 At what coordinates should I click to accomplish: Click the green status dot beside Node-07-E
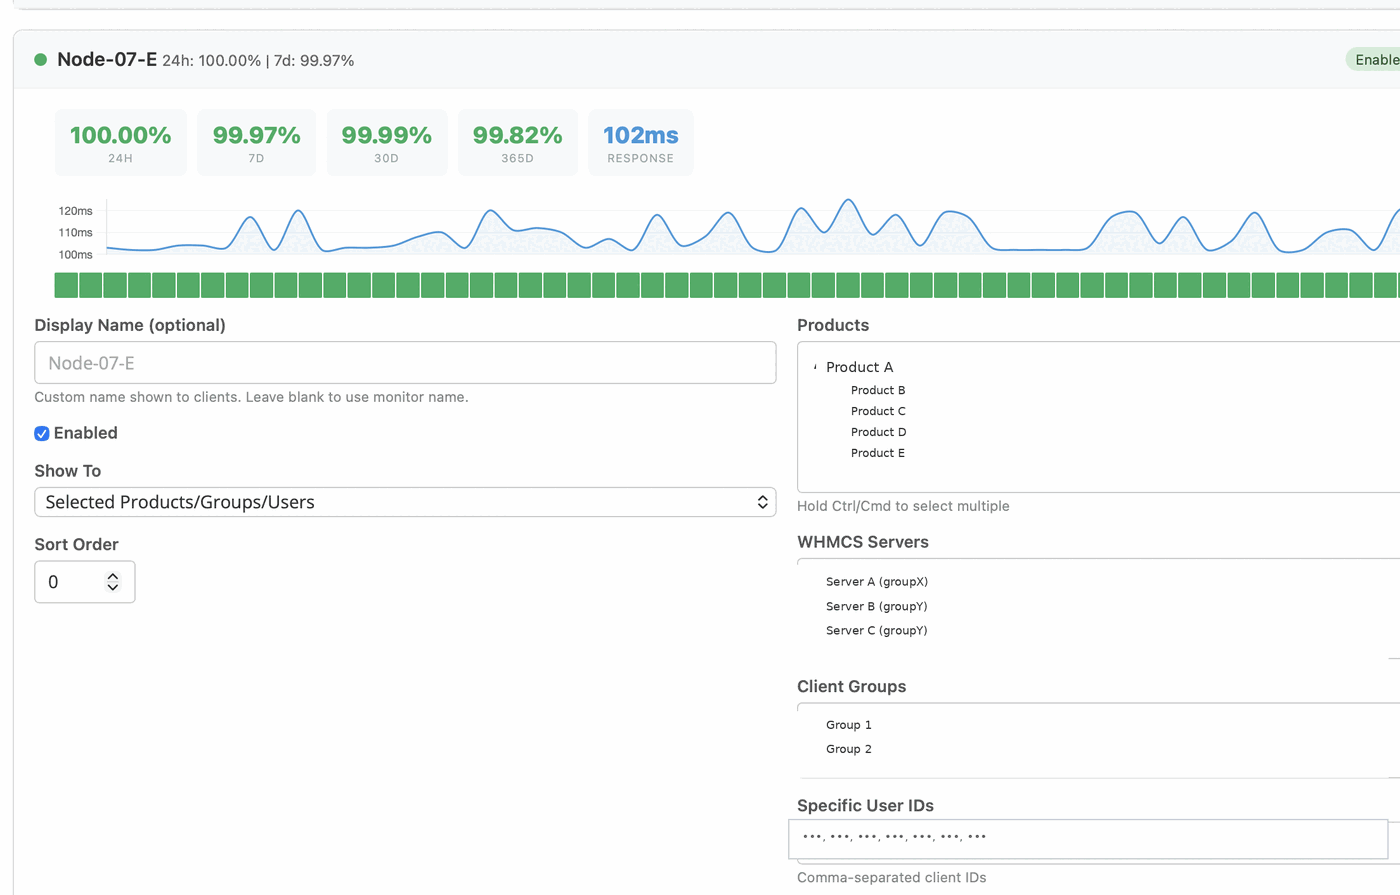point(41,60)
